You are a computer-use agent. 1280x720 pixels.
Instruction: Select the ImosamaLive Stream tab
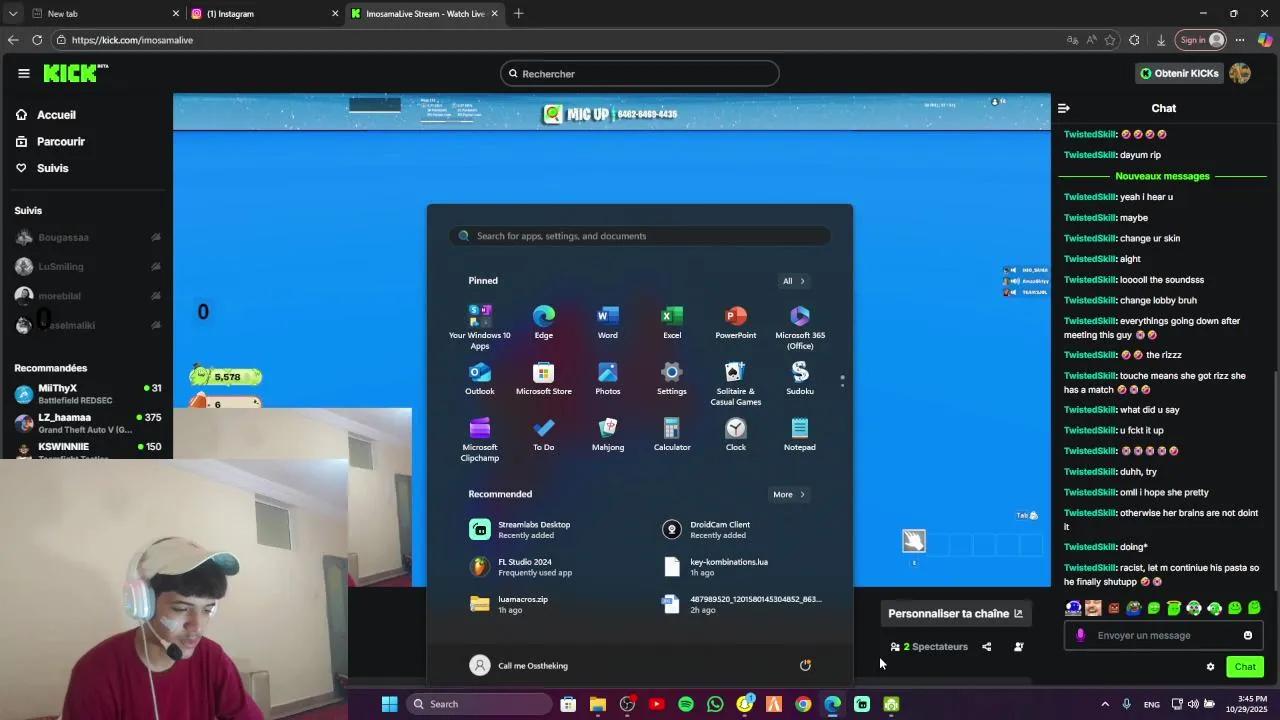425,14
